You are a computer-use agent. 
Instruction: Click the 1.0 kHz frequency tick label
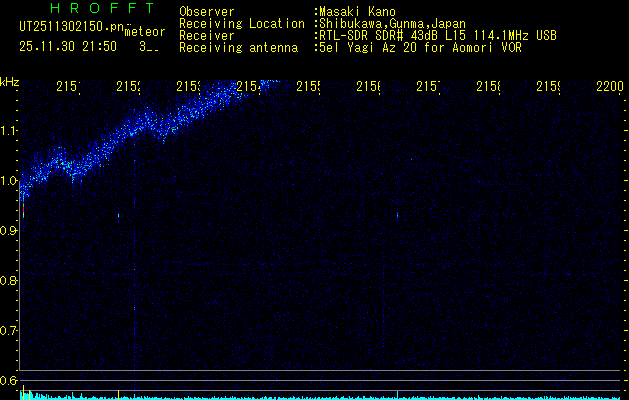(9, 181)
